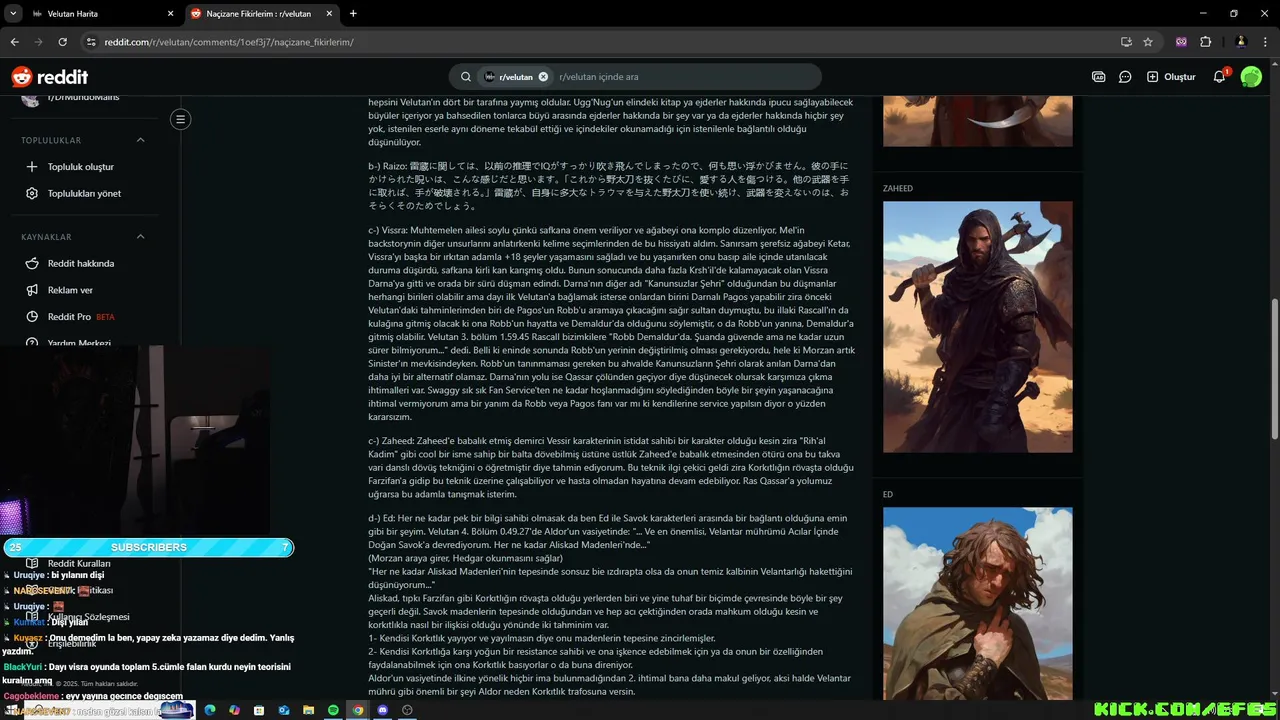Click 'Topluluk oluştur' in the sidebar

(81, 167)
